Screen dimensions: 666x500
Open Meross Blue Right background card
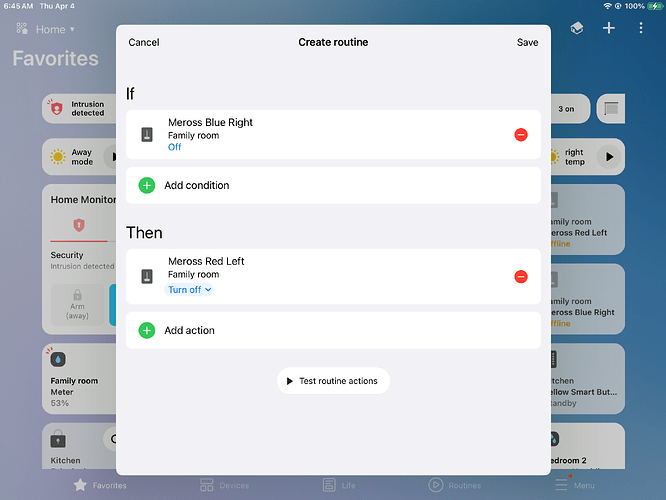point(588,299)
